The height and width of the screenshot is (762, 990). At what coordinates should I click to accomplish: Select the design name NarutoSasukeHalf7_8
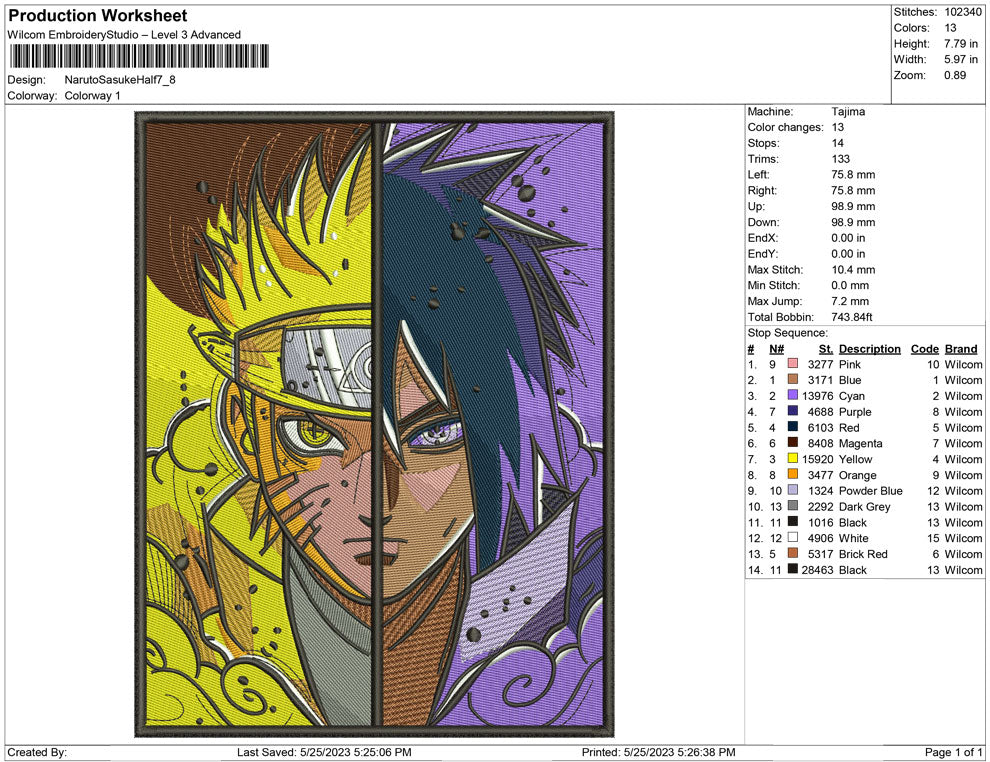pos(120,81)
